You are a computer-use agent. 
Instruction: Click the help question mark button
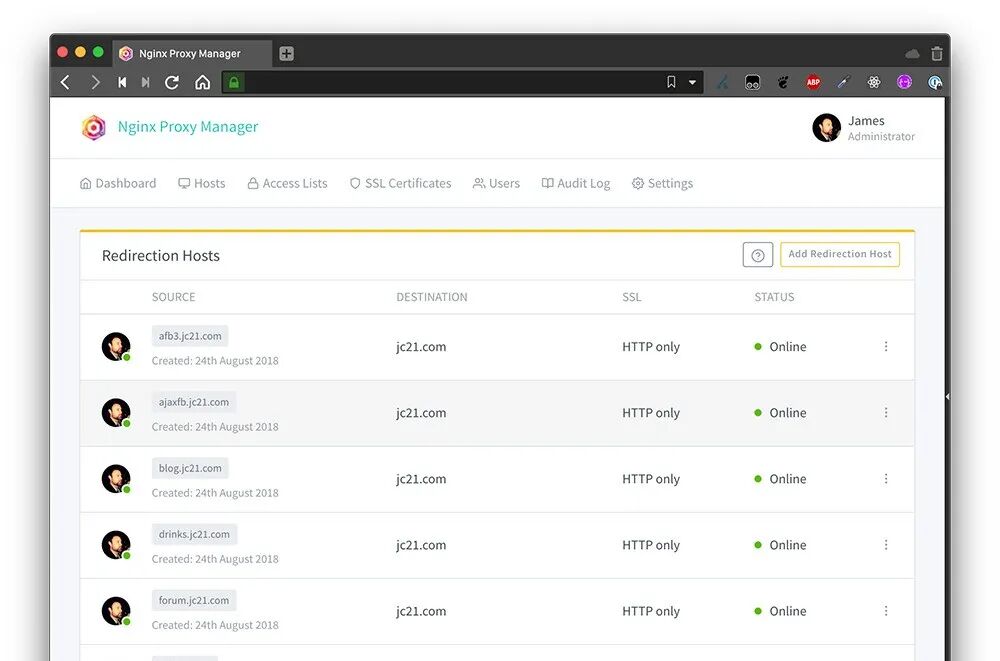pyautogui.click(x=758, y=255)
